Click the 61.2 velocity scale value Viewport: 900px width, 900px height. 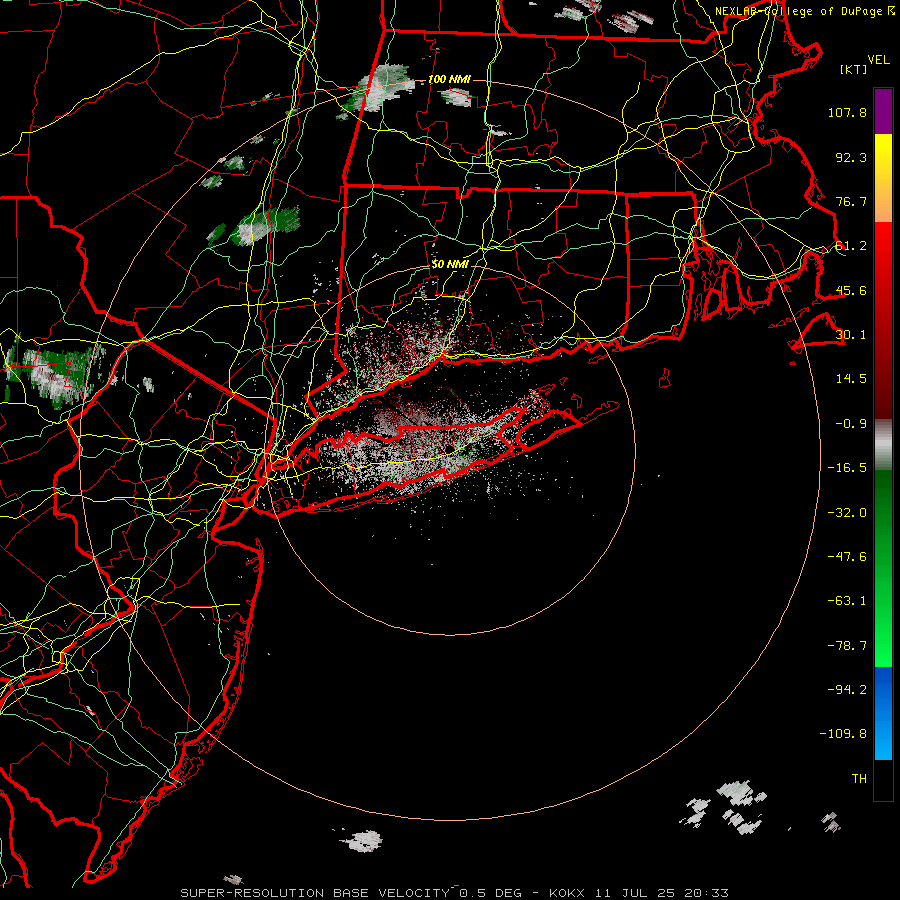click(x=851, y=246)
